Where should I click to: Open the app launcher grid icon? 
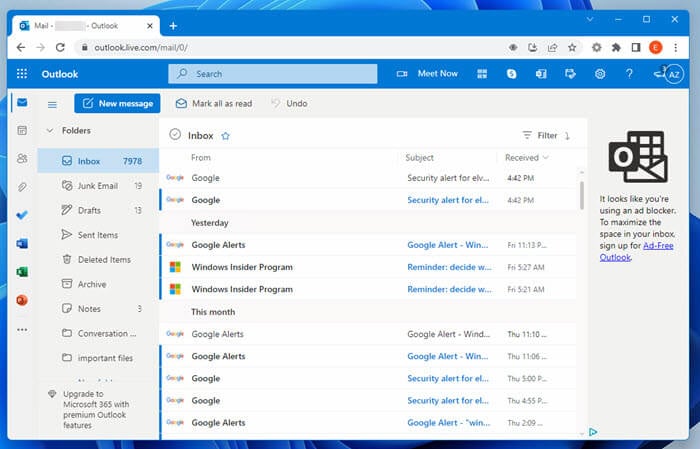coord(22,74)
